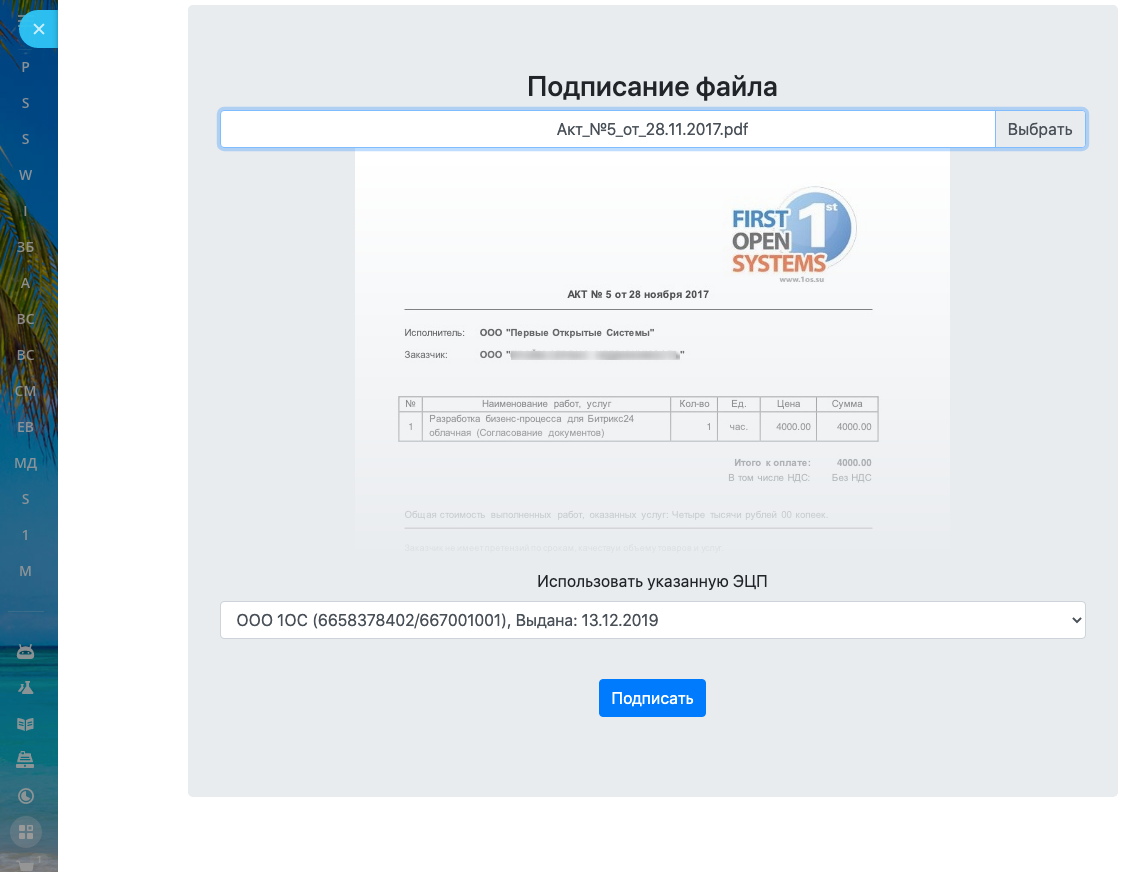Viewport: 1143px width, 872px height.
Task: Select the EB item in left sidebar
Action: (26, 427)
